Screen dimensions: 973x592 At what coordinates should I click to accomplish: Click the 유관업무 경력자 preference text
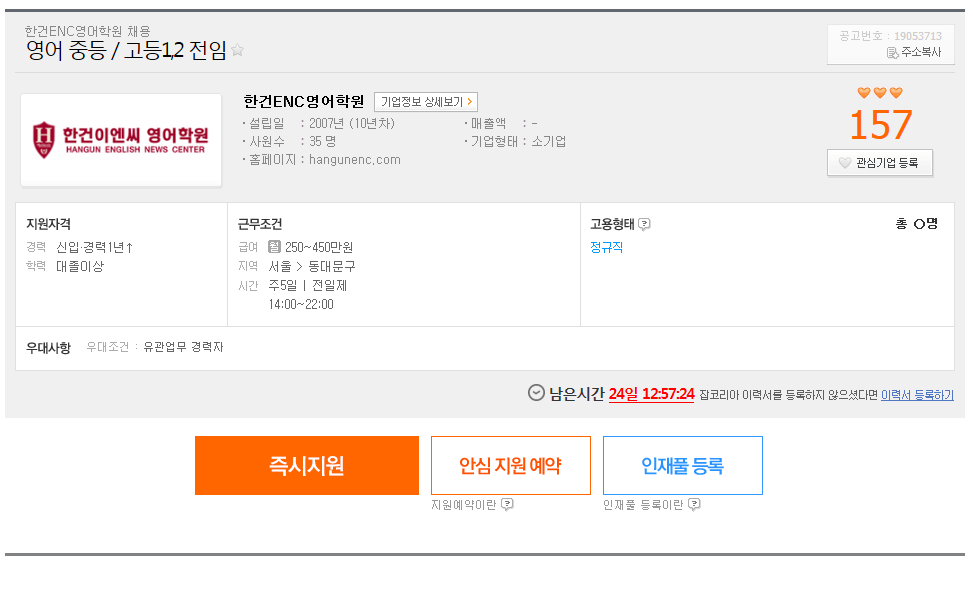point(183,347)
